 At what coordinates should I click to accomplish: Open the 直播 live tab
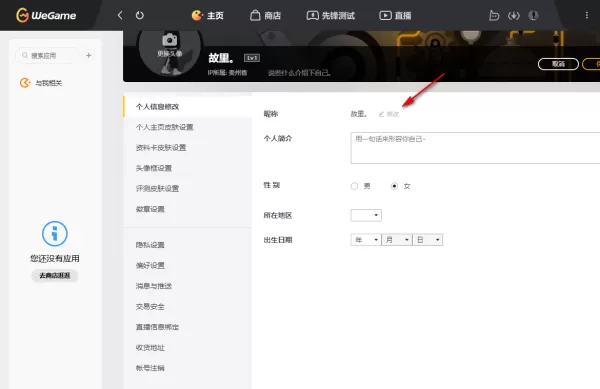pos(395,15)
